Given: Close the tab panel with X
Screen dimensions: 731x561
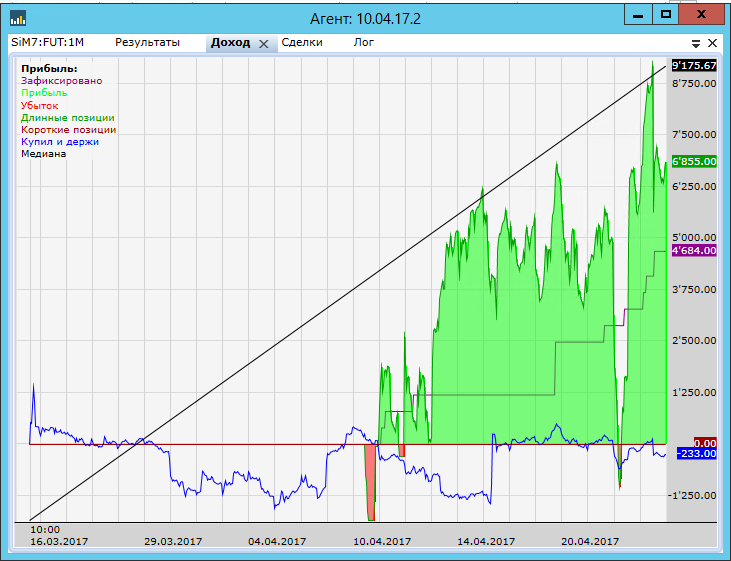Looking at the screenshot, I should pyautogui.click(x=712, y=43).
